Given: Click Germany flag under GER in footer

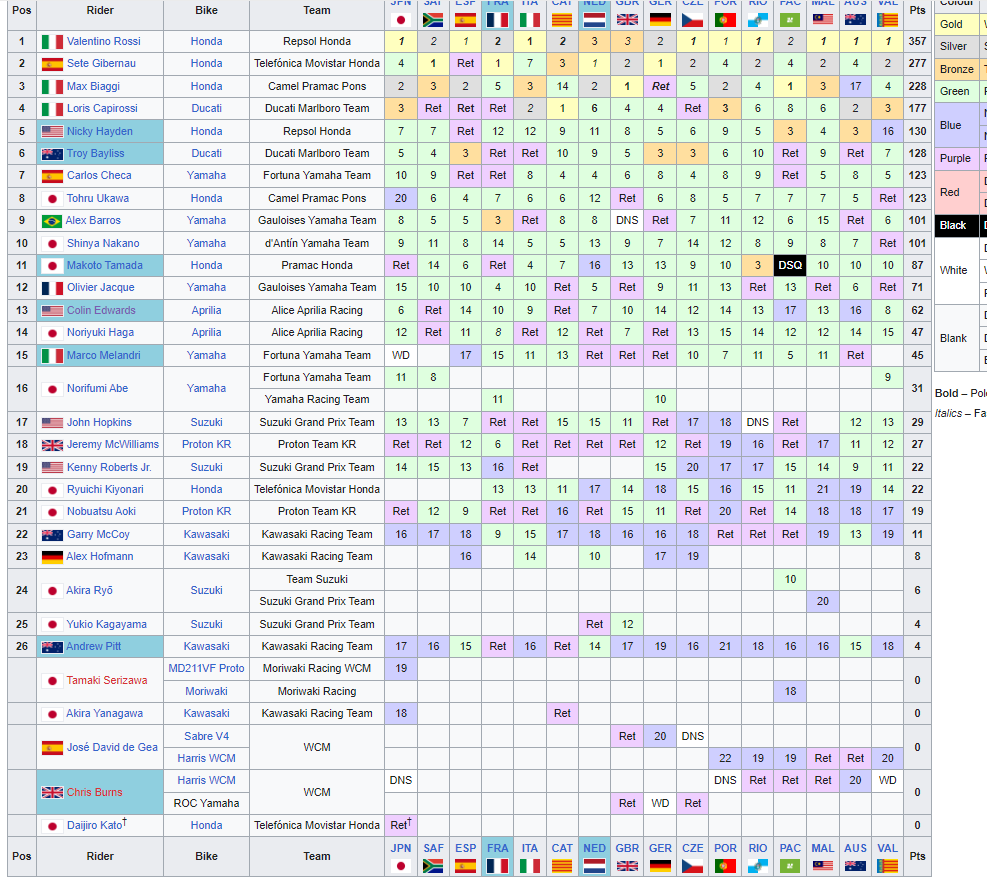Looking at the screenshot, I should click(660, 866).
